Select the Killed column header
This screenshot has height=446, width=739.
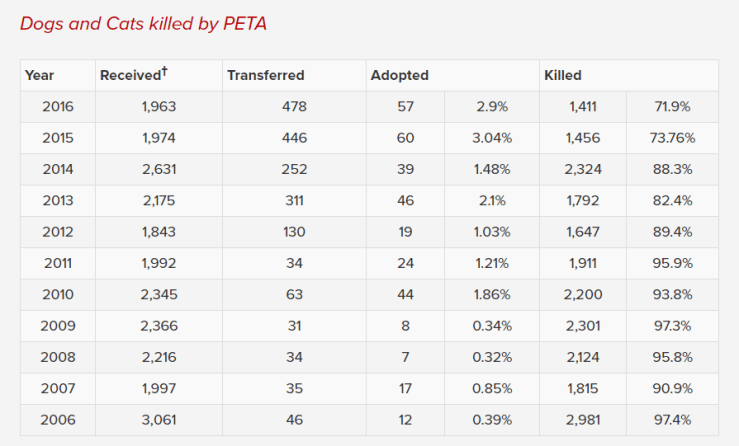(x=562, y=75)
